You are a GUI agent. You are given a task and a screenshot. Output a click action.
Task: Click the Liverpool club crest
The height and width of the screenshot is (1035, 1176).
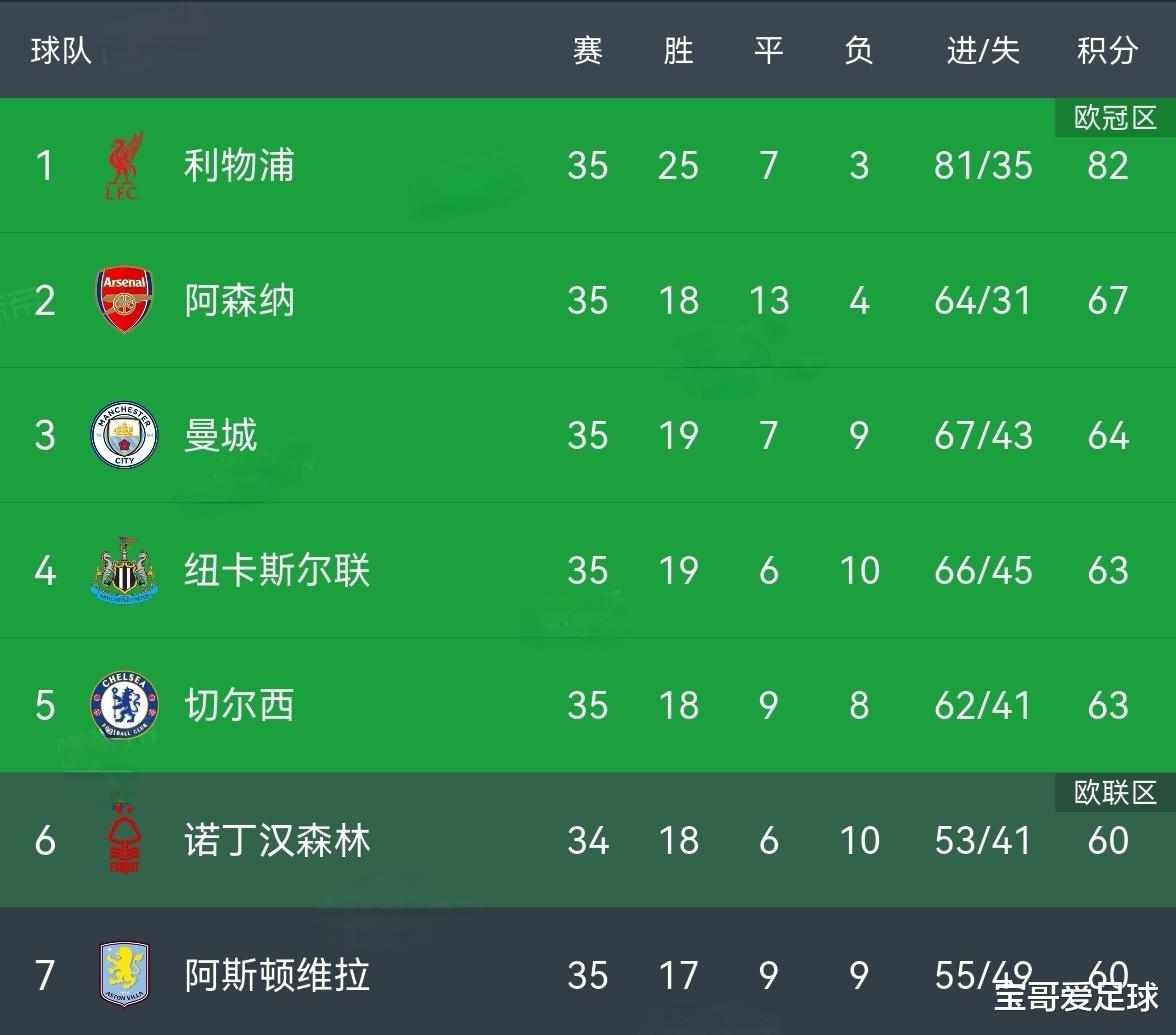[124, 166]
